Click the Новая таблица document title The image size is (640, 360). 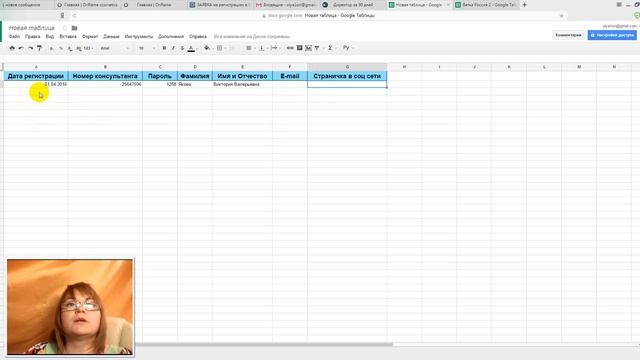click(31, 28)
